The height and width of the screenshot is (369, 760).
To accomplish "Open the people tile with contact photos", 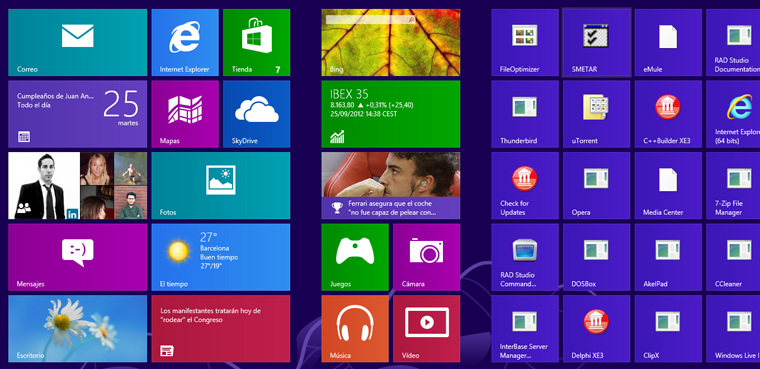I will (78, 186).
